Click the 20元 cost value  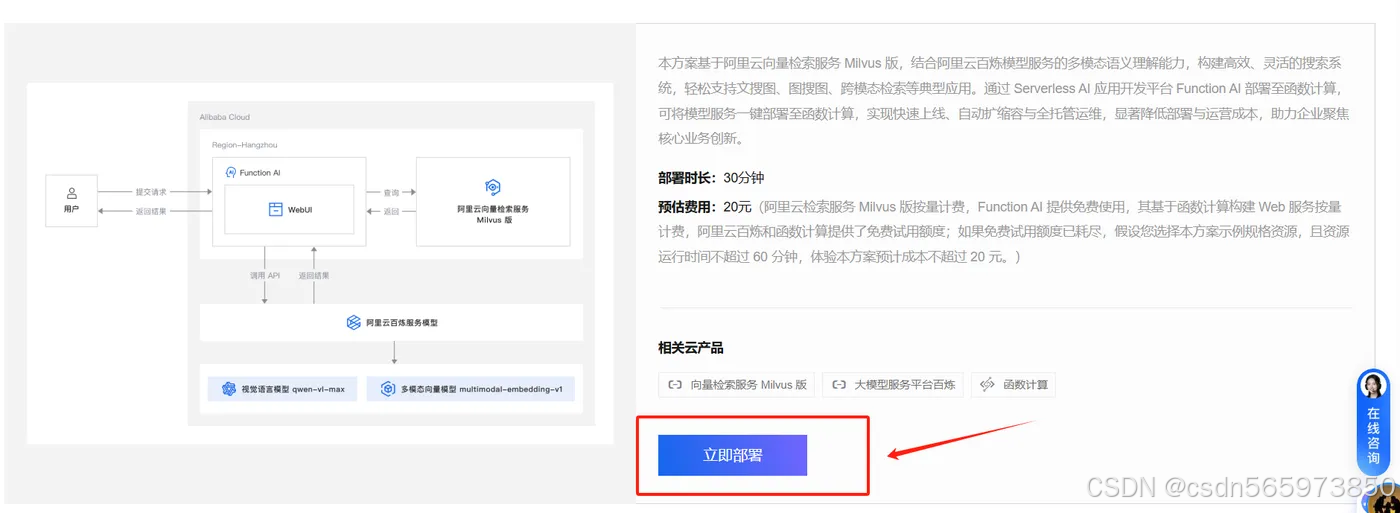tap(738, 207)
